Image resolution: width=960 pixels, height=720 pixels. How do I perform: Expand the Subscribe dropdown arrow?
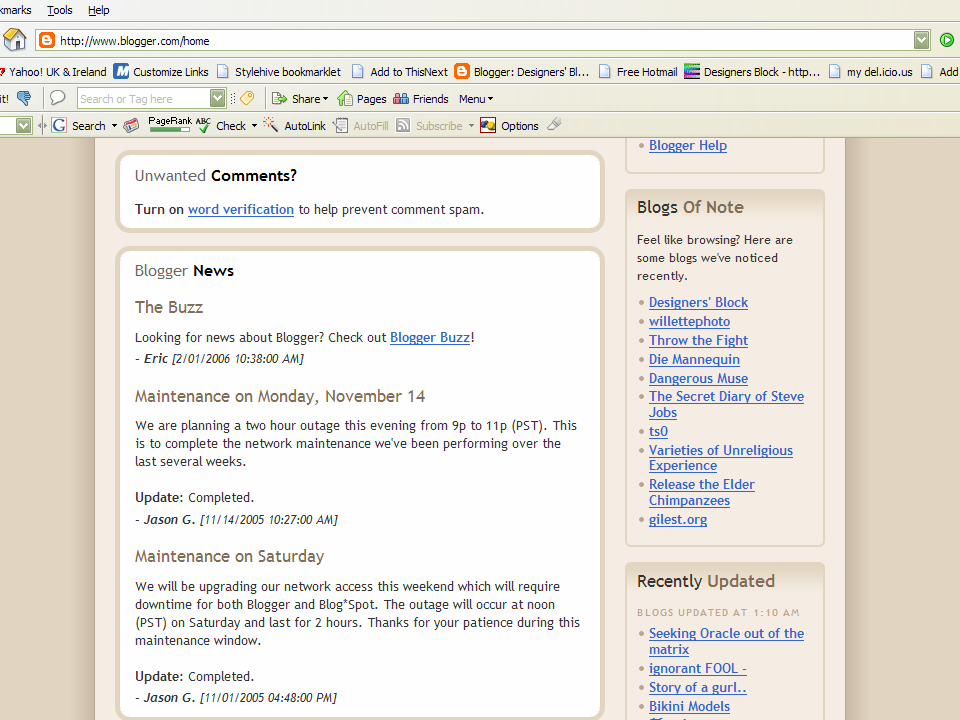(471, 126)
